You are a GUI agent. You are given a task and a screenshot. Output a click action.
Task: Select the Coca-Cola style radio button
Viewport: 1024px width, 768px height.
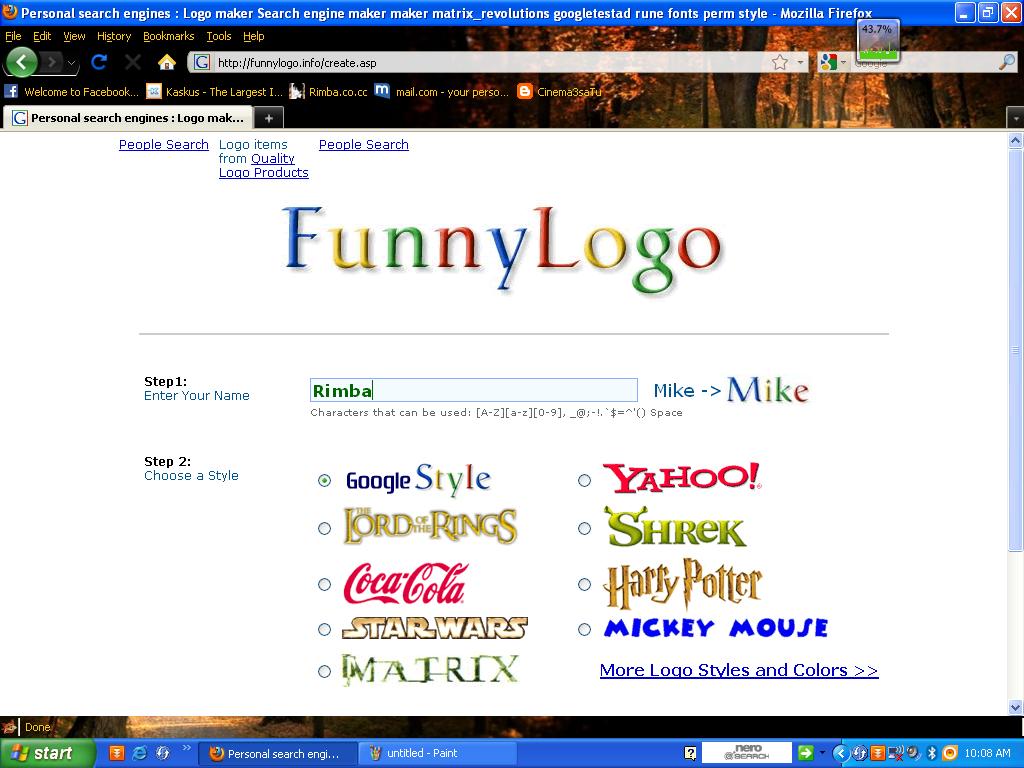(x=325, y=584)
